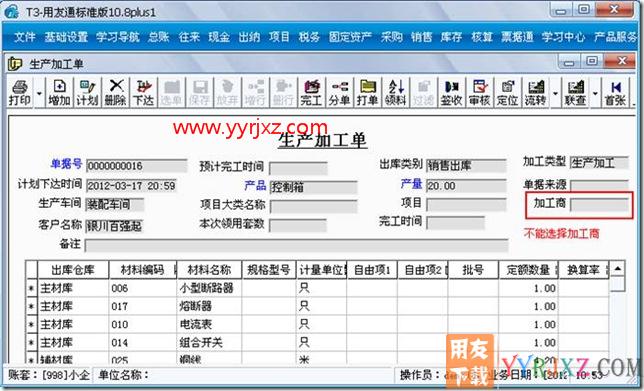Select the cell 小型断路器
Screen dimensions: 644x391
tap(209, 288)
